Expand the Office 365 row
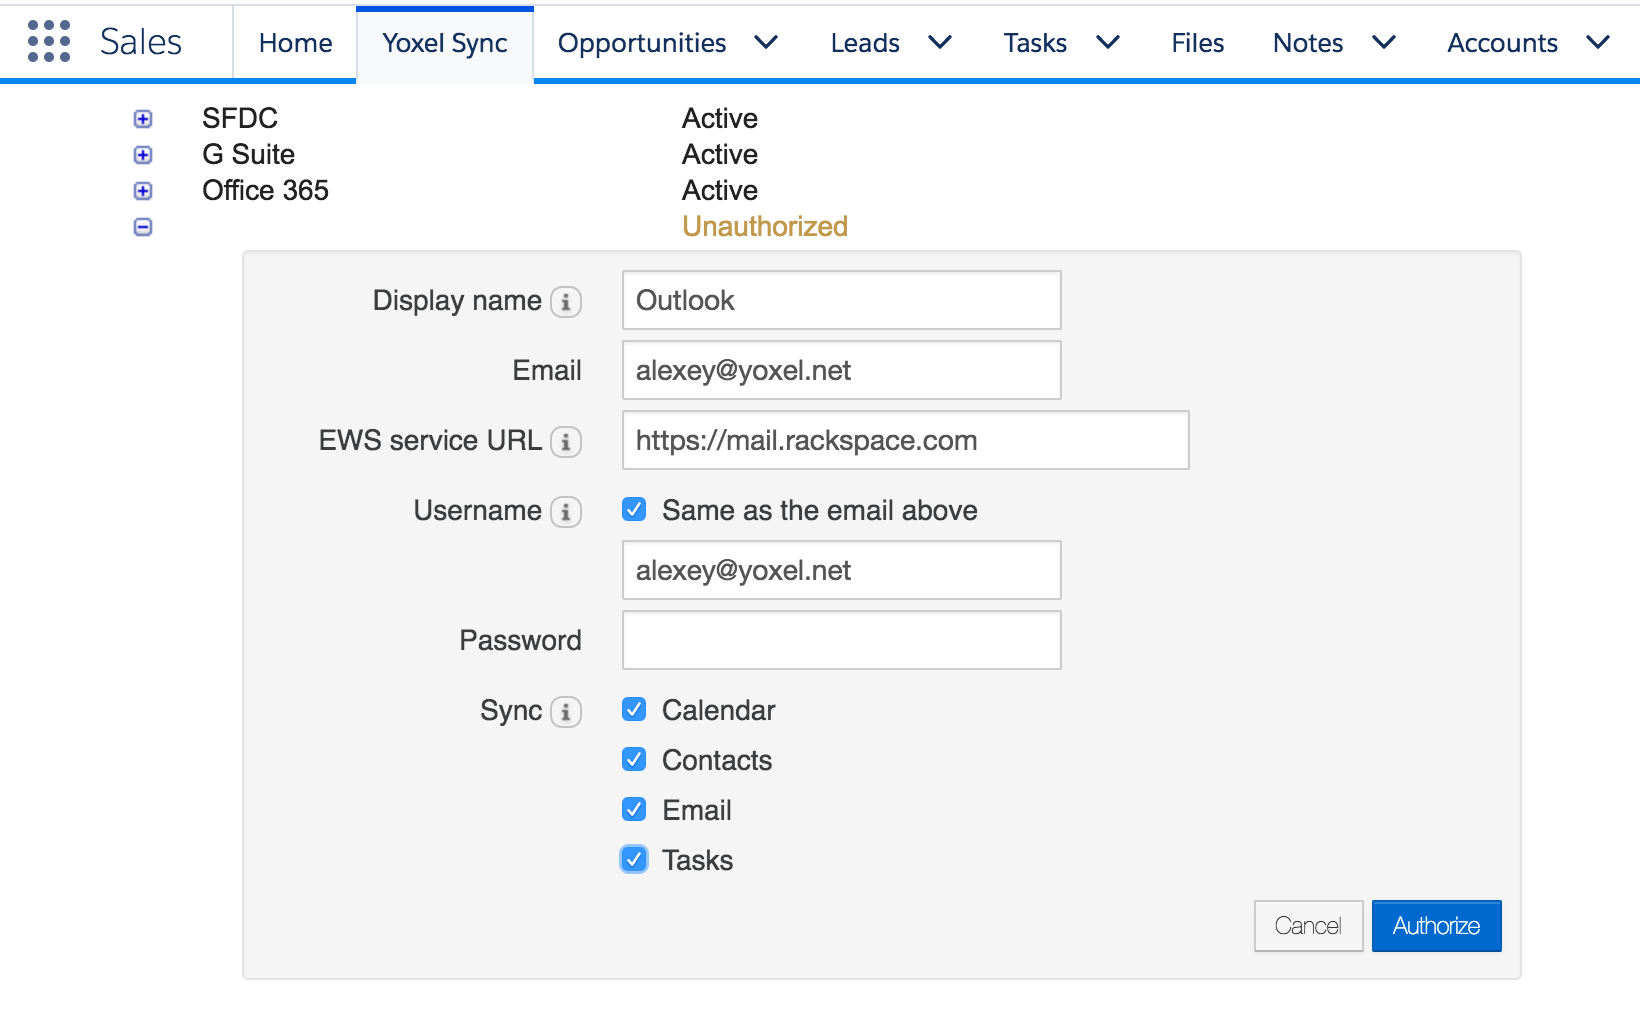 click(143, 191)
